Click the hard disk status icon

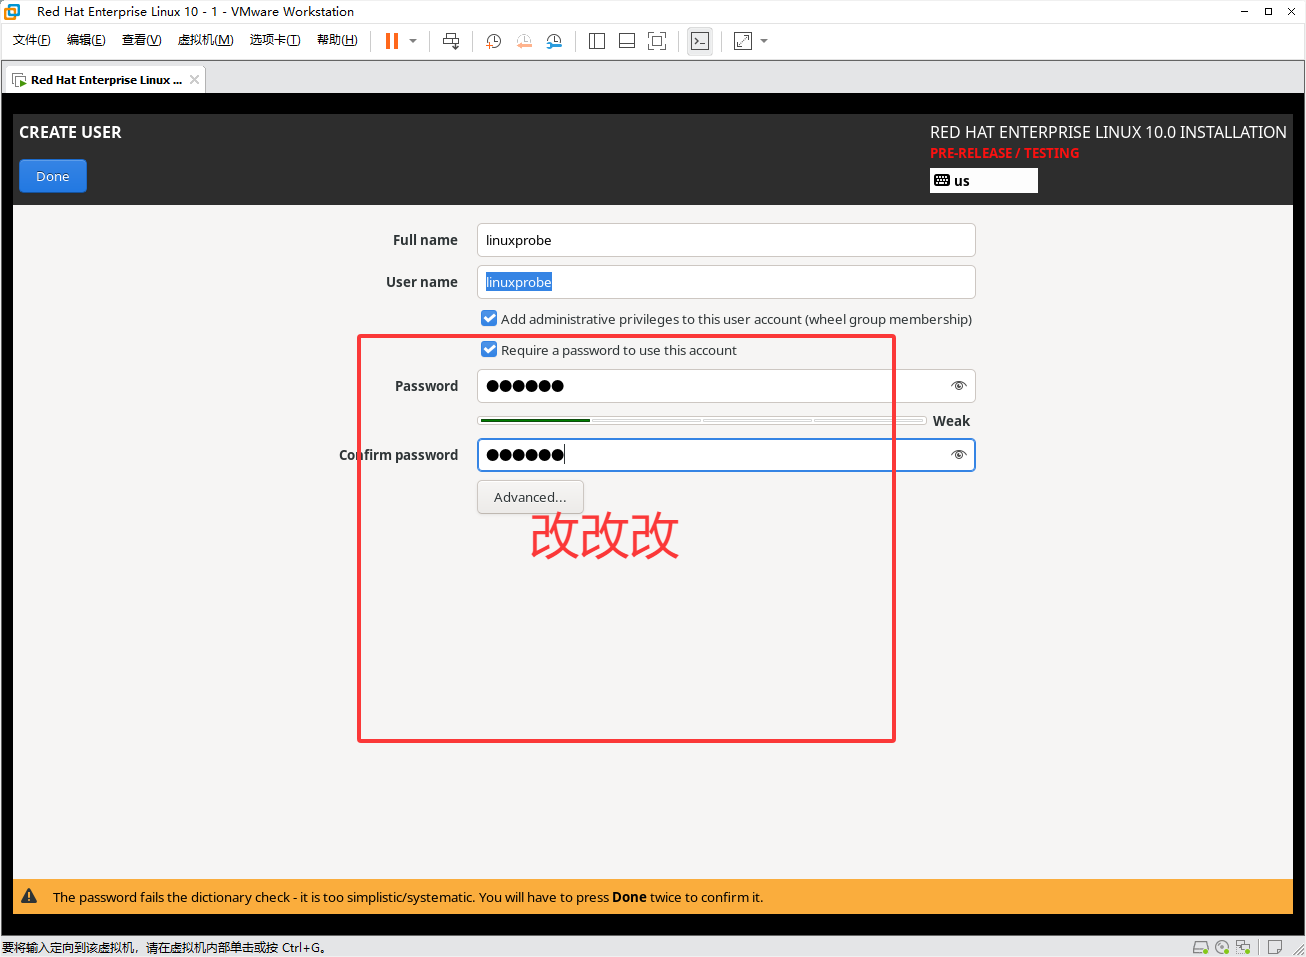tap(1201, 947)
